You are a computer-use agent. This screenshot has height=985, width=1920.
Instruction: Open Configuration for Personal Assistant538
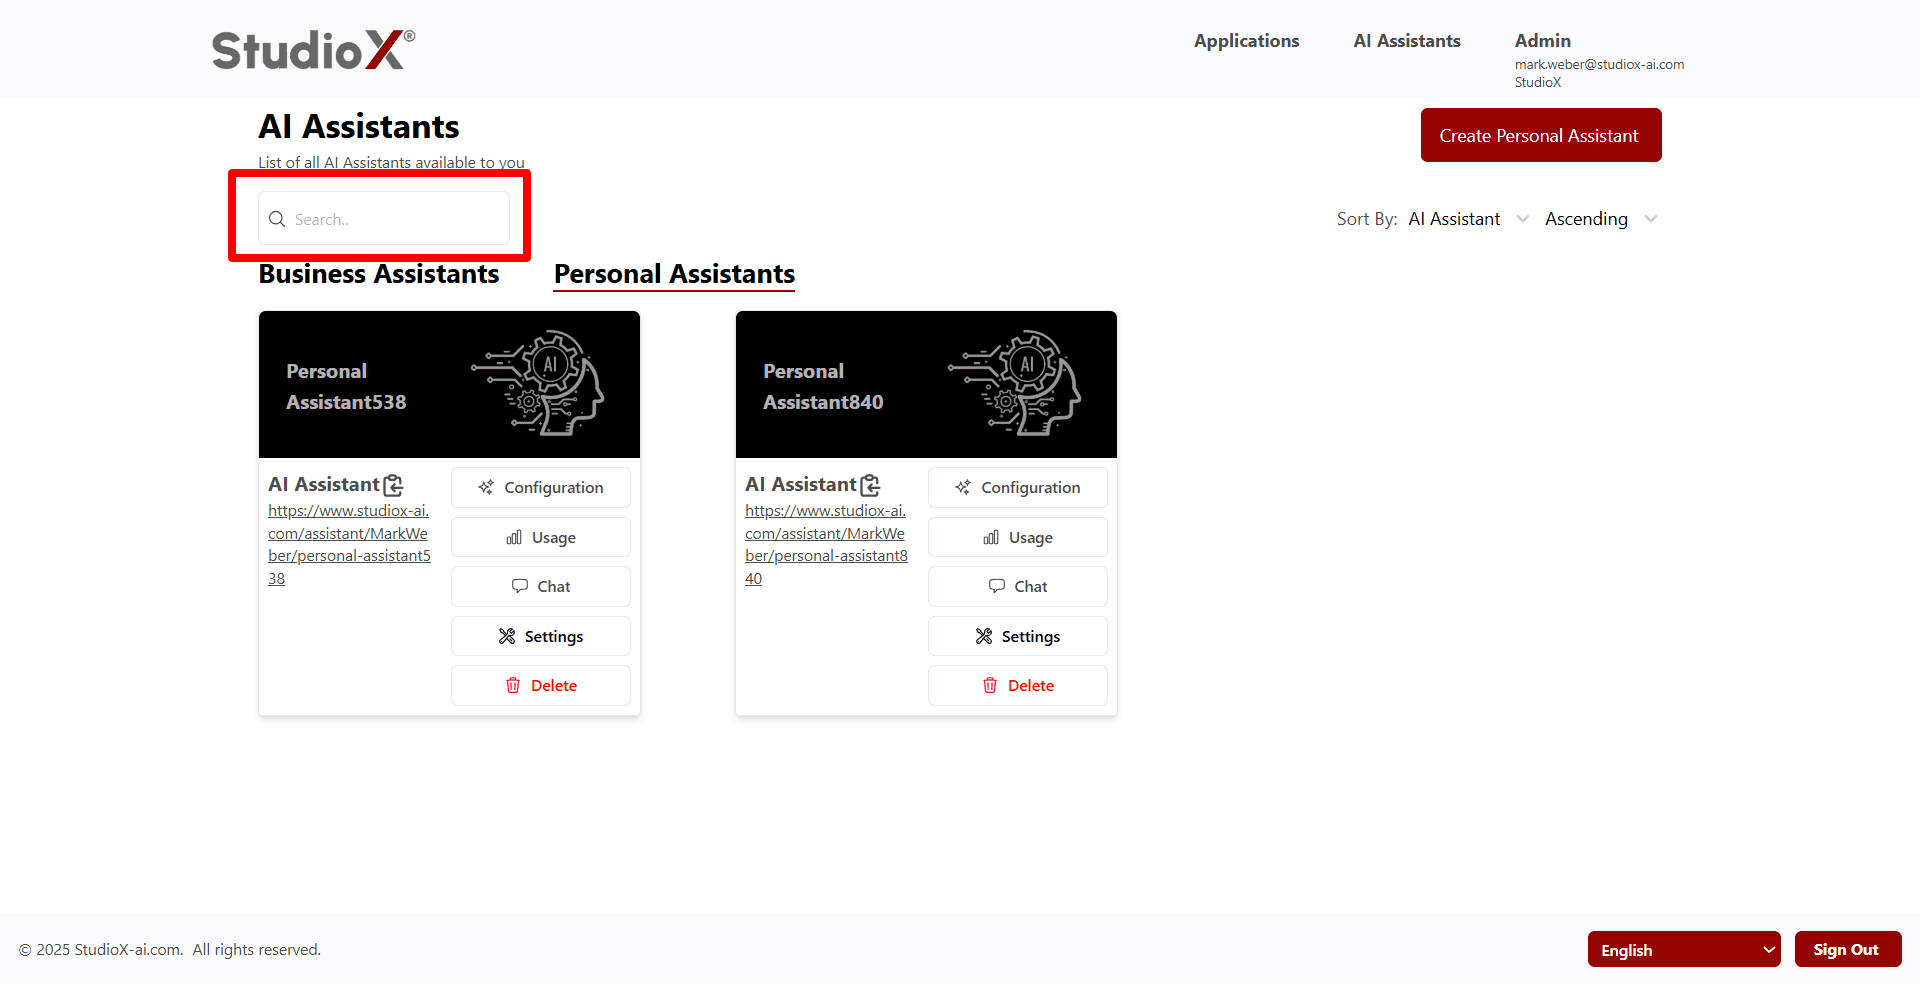(540, 487)
